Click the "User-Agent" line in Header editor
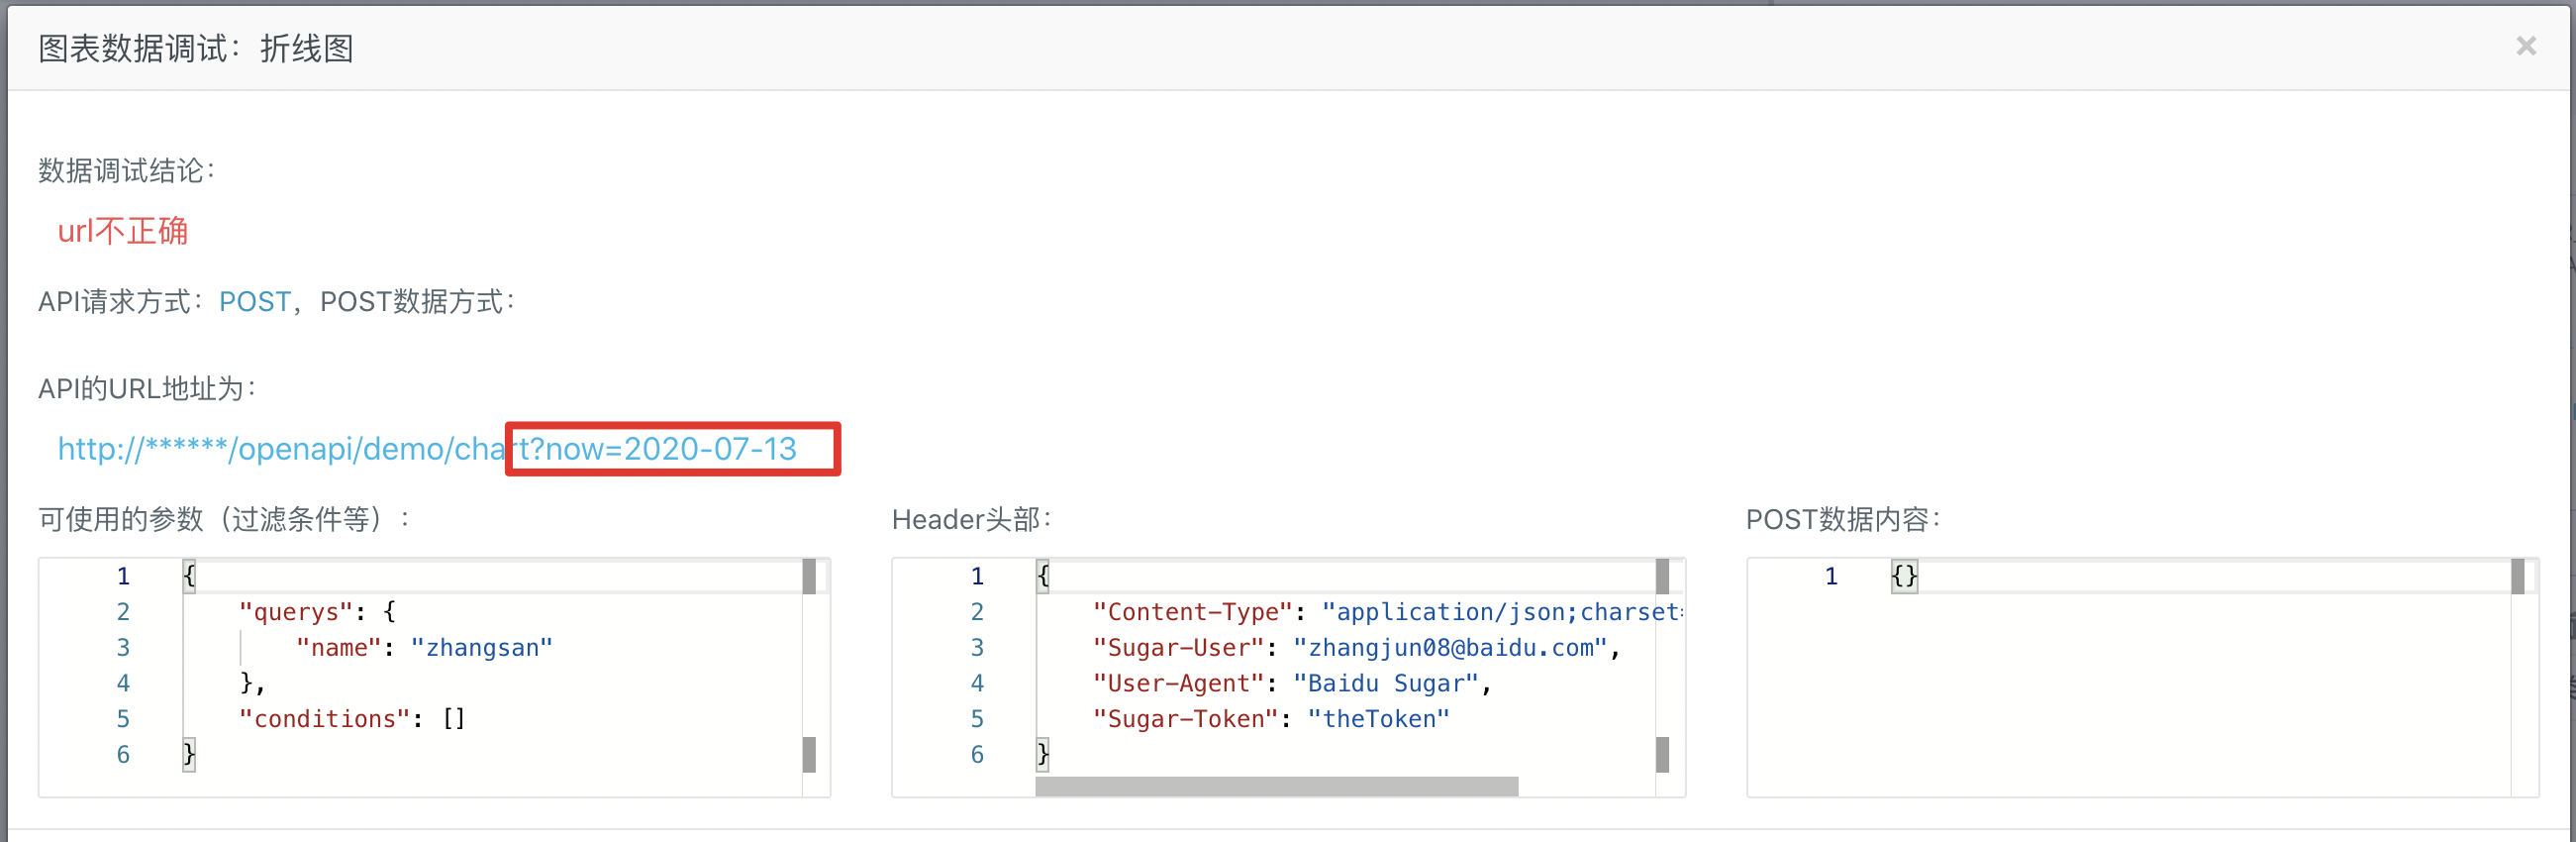This screenshot has width=2576, height=842. (x=1292, y=684)
